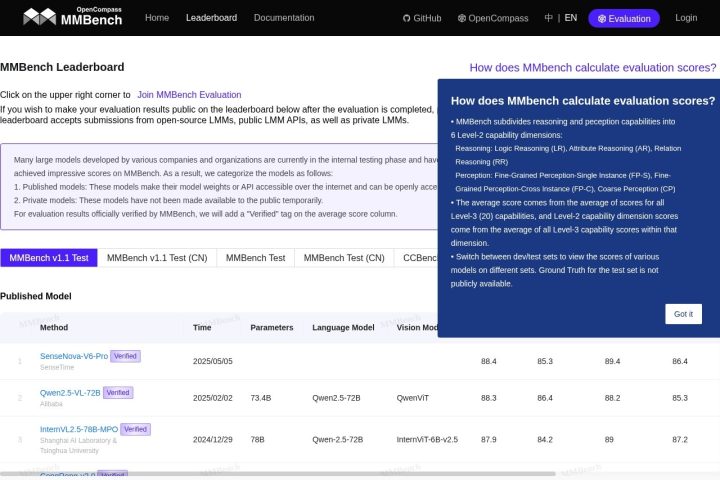The image size is (720, 480).
Task: Go to the Home menu item
Action: click(157, 18)
